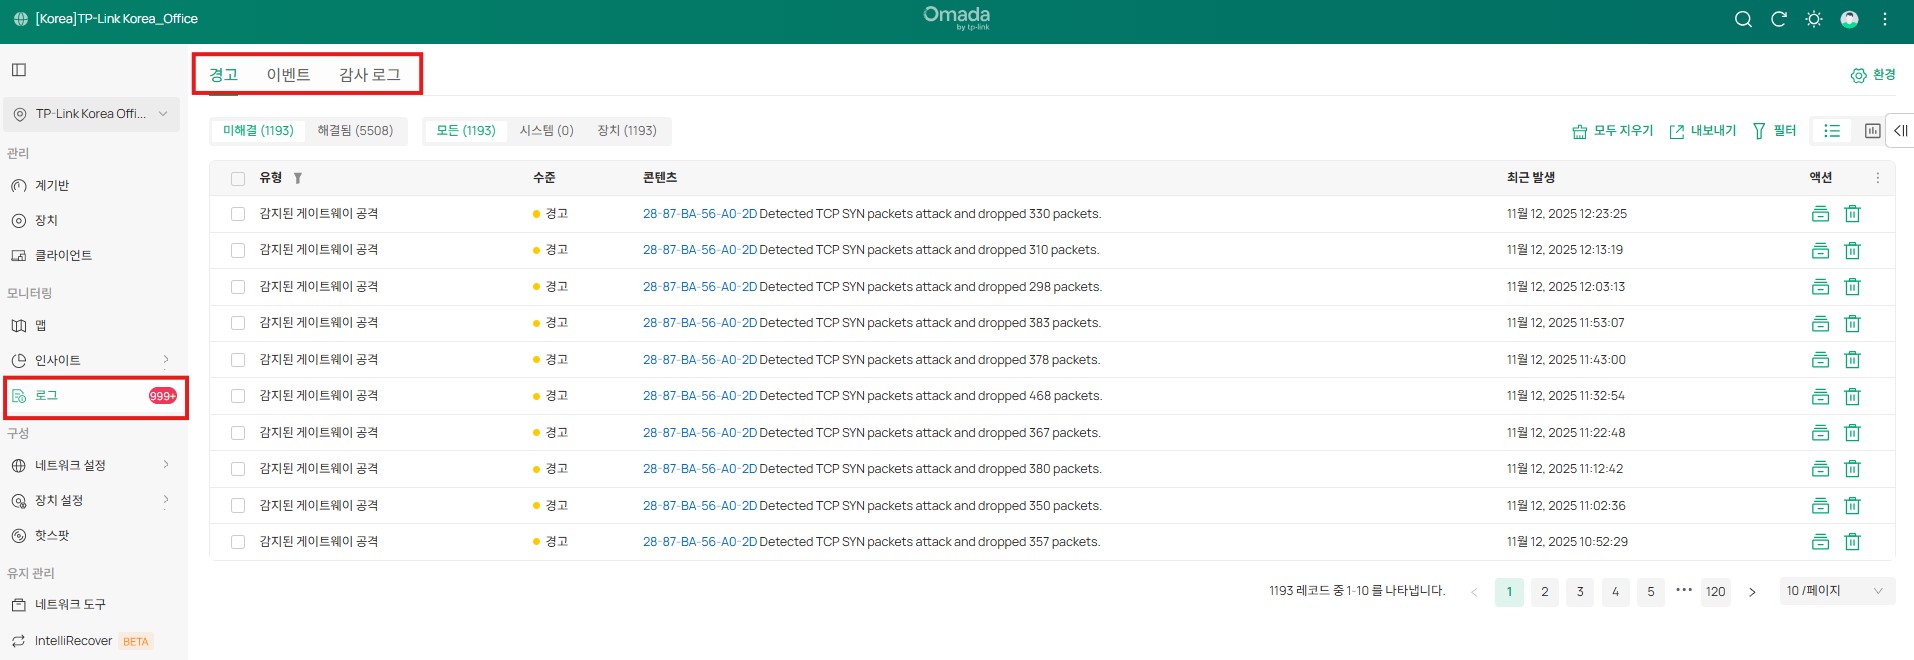Open the TP-Link Korea Office site dropdown
This screenshot has width=1914, height=660.
[92, 114]
